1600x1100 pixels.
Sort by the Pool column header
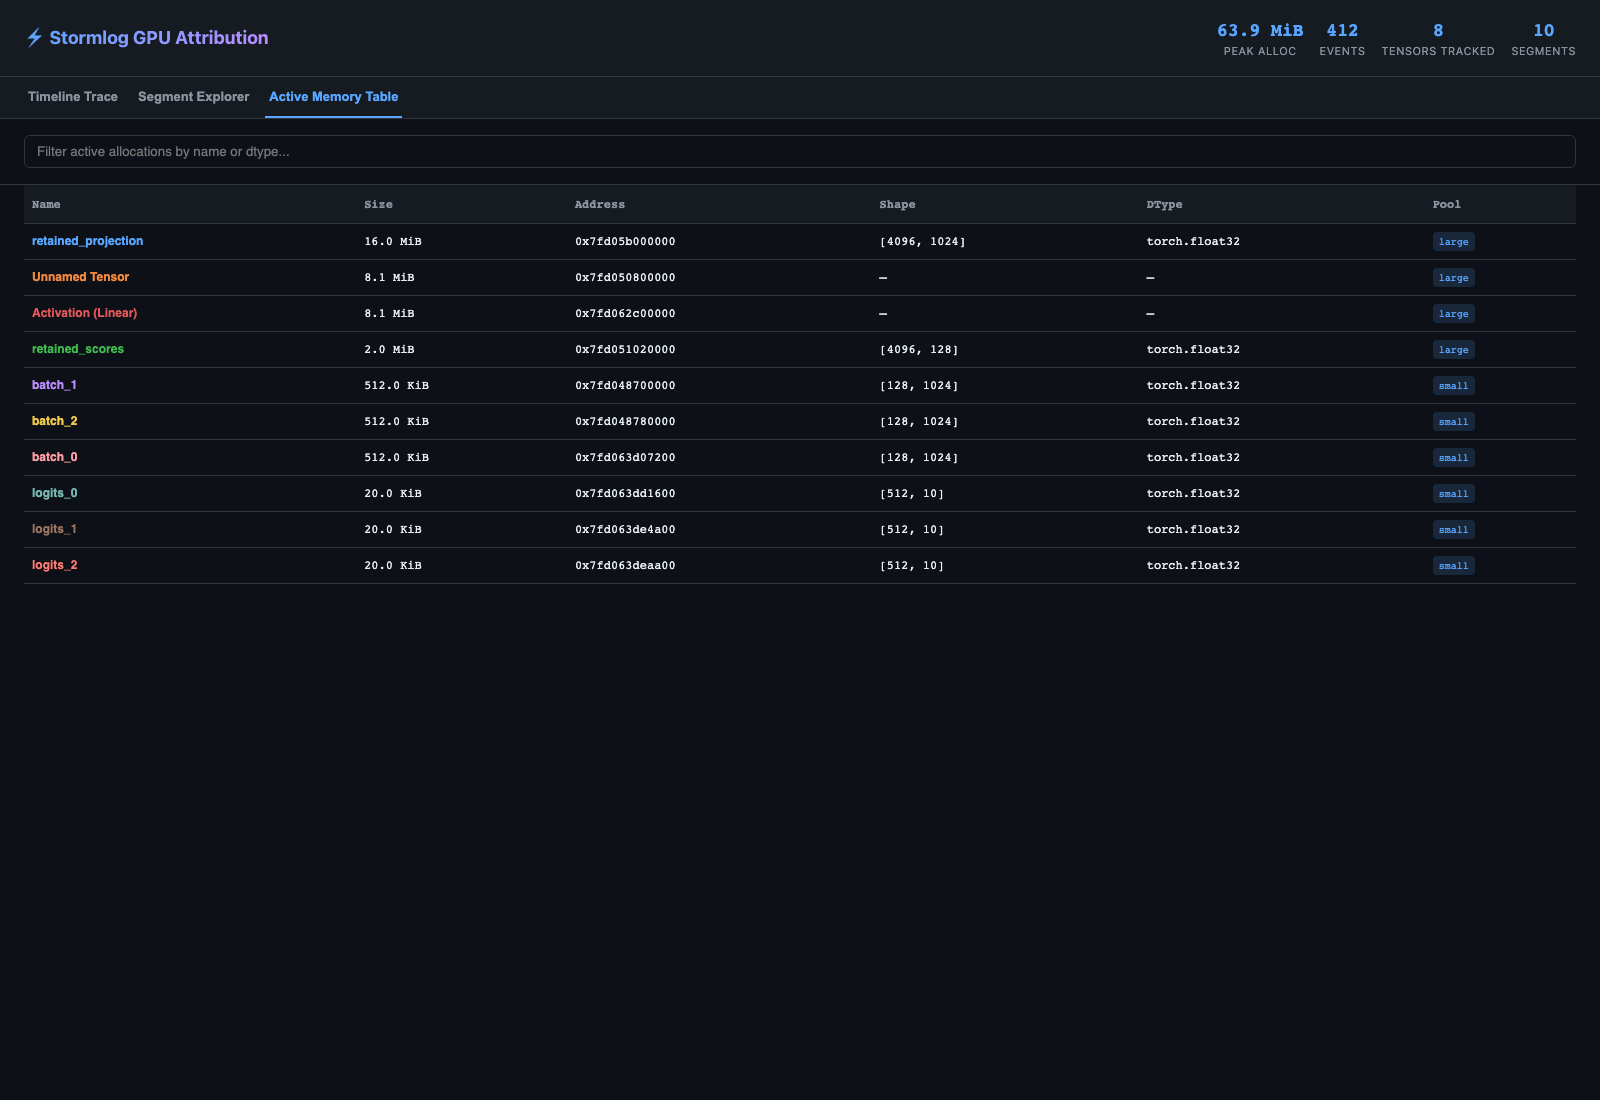1446,205
